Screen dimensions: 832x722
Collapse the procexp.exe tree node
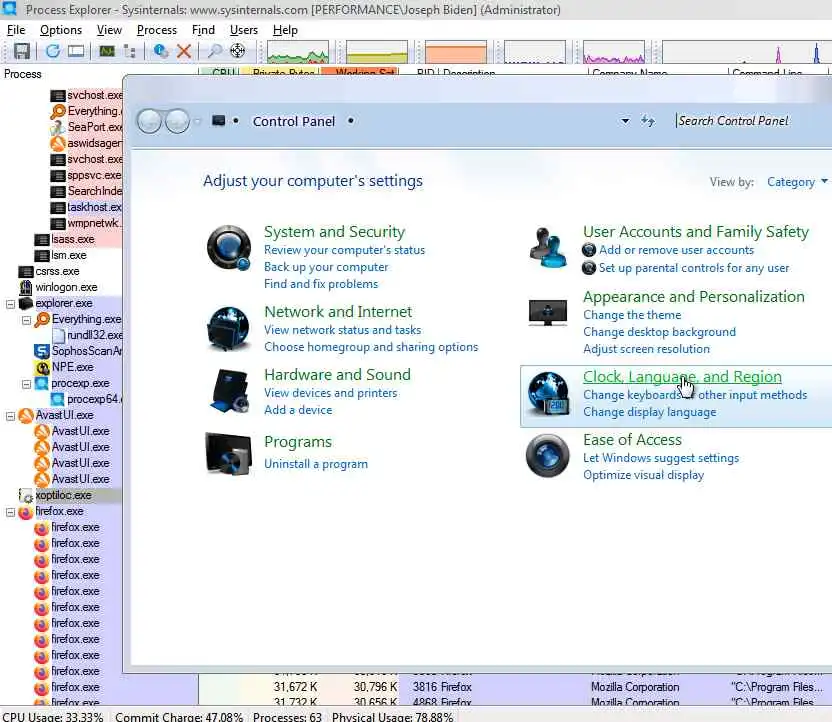coord(26,384)
